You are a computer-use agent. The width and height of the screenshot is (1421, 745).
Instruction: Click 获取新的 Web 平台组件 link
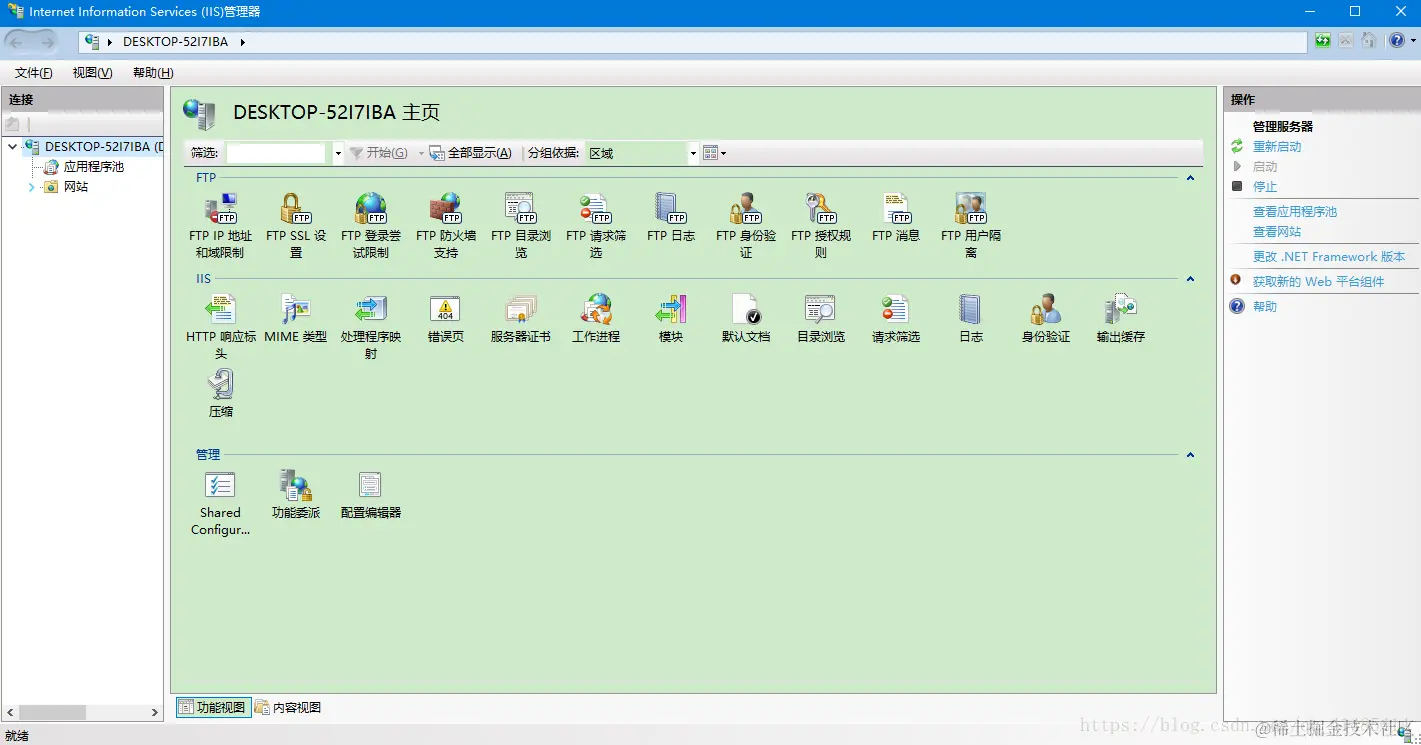point(1318,282)
